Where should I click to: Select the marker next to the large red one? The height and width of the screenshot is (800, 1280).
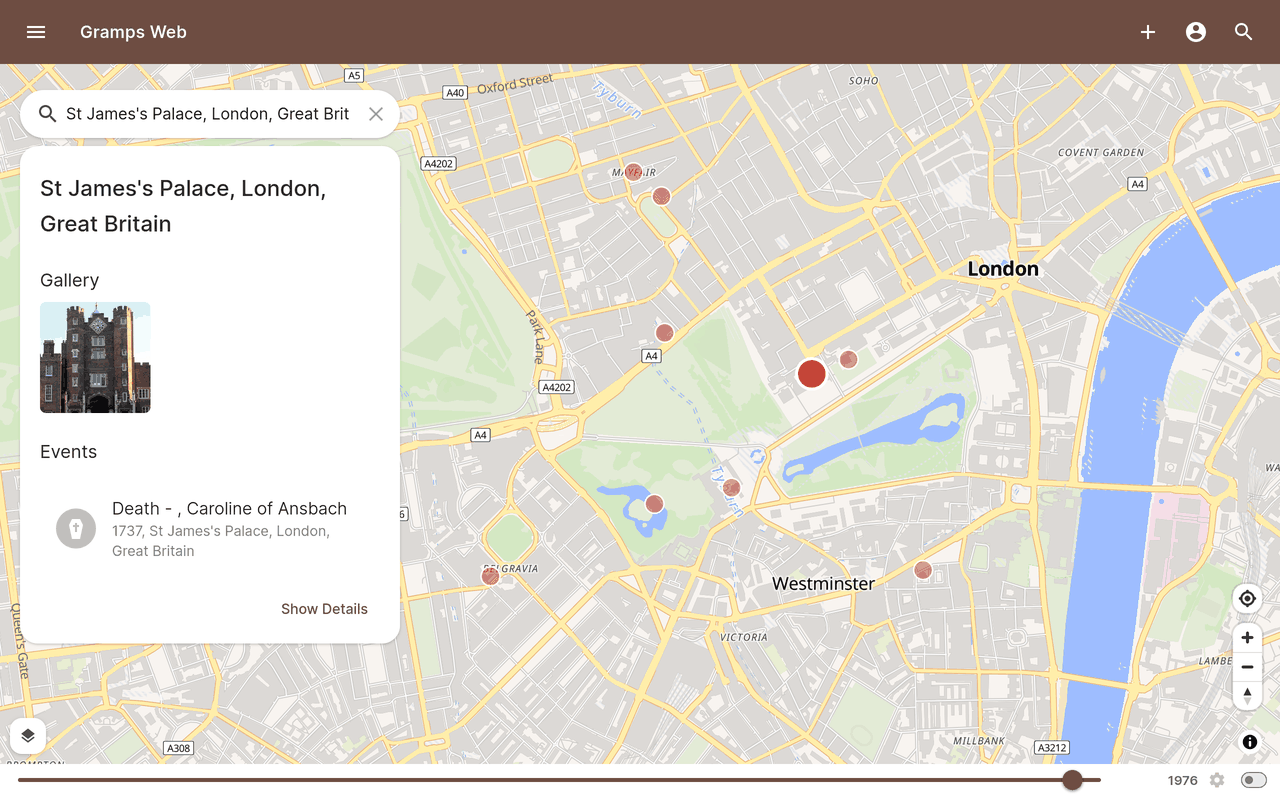click(x=848, y=359)
